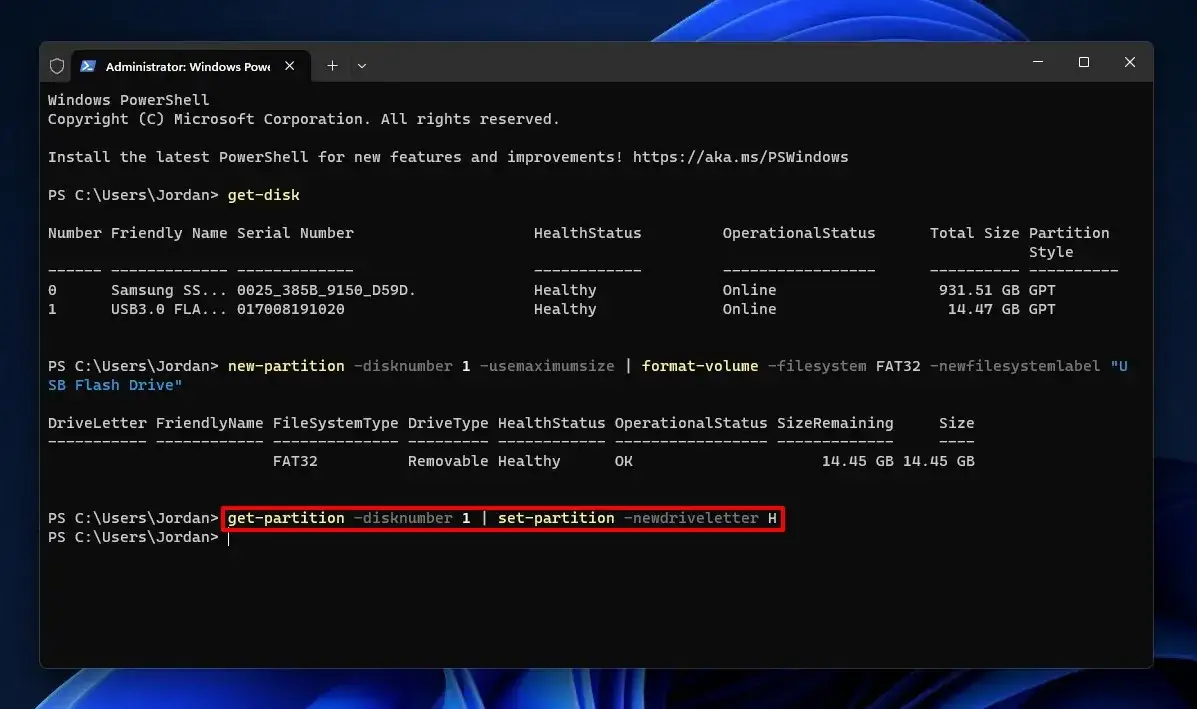The height and width of the screenshot is (709, 1197).
Task: Click the new-partition command word
Action: [x=286, y=366]
